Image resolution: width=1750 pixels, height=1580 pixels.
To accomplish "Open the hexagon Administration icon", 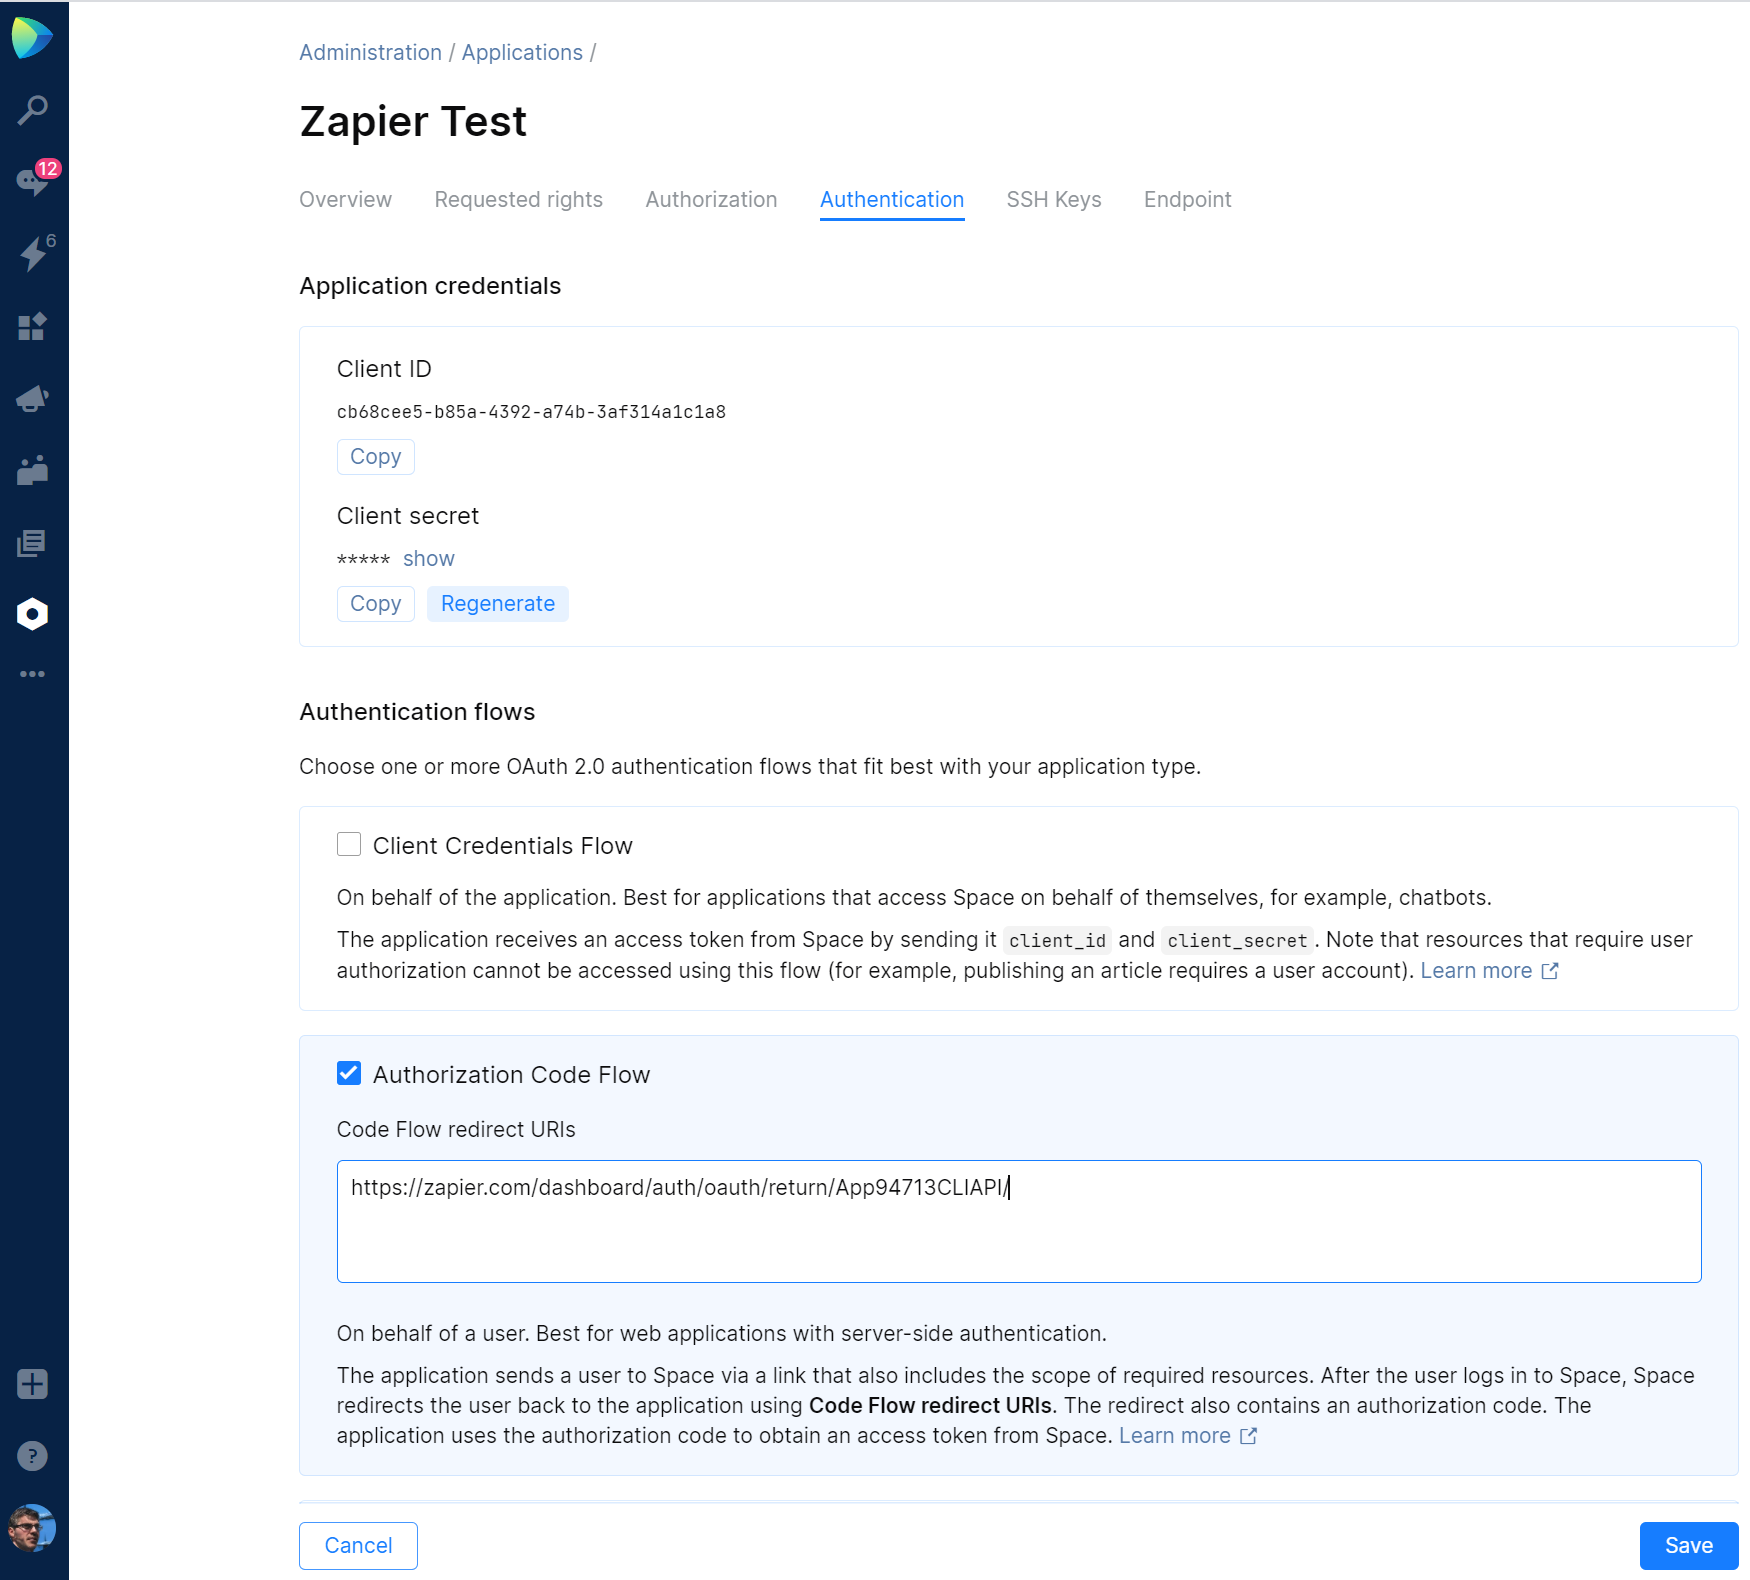I will point(33,614).
